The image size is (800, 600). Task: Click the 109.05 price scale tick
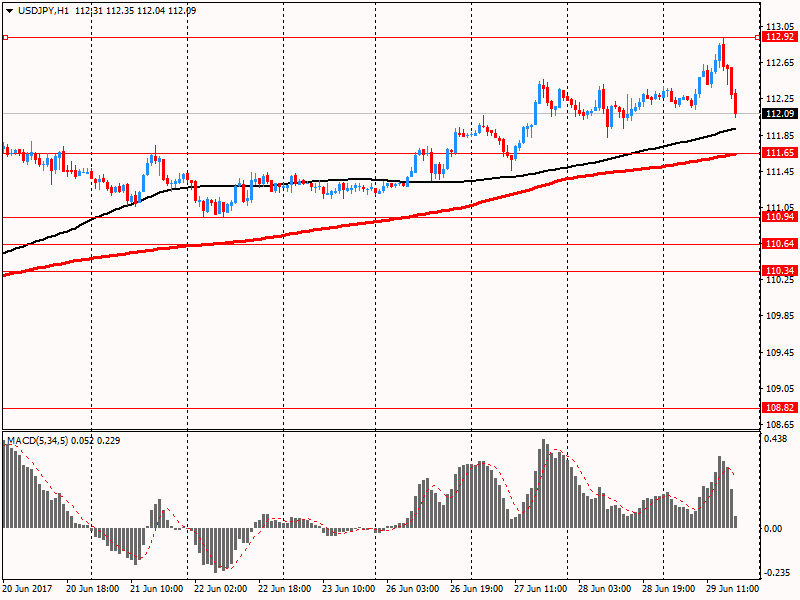pyautogui.click(x=780, y=389)
